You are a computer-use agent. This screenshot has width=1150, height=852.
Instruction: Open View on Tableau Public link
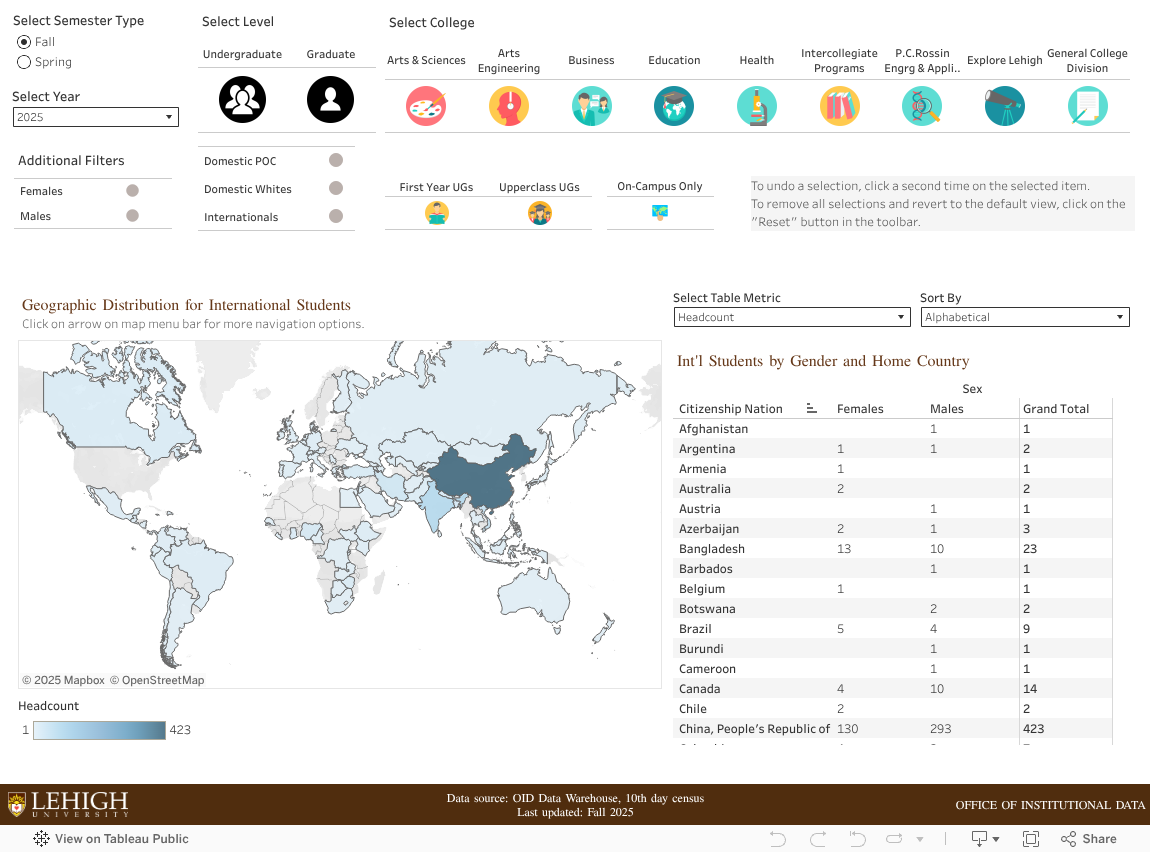[111, 839]
